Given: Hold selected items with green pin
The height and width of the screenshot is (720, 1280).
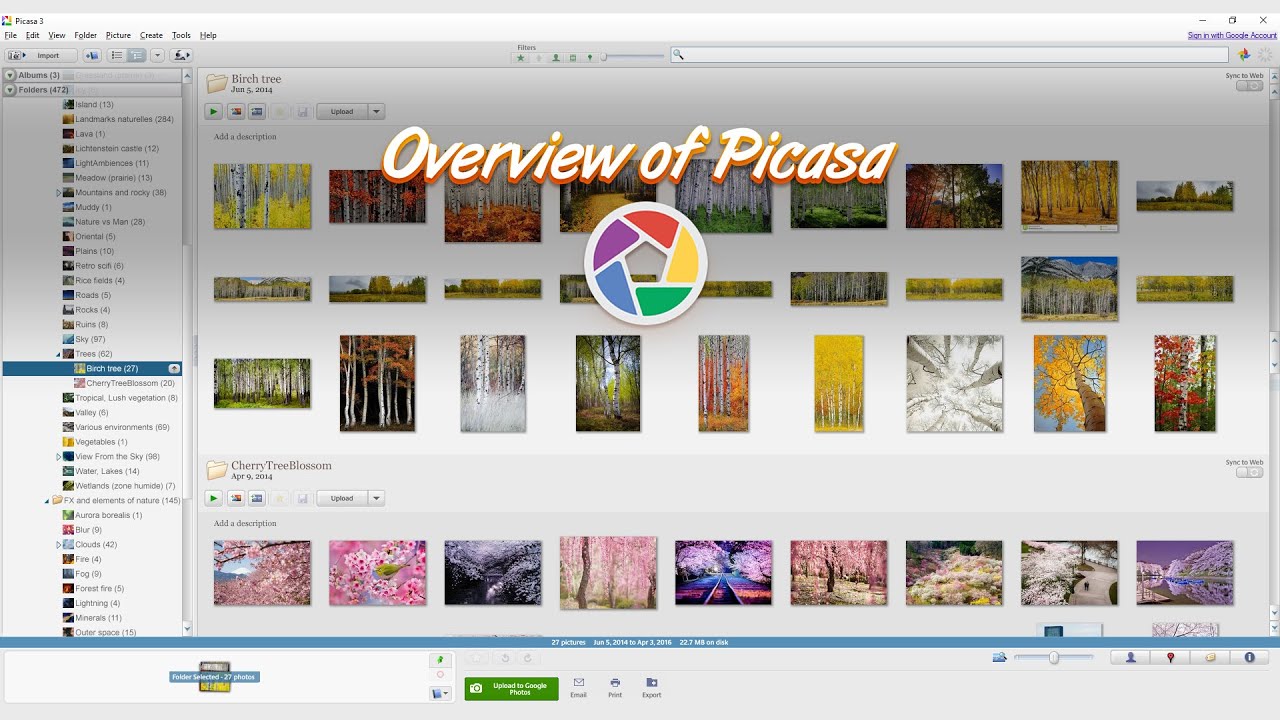Looking at the screenshot, I should pyautogui.click(x=440, y=660).
